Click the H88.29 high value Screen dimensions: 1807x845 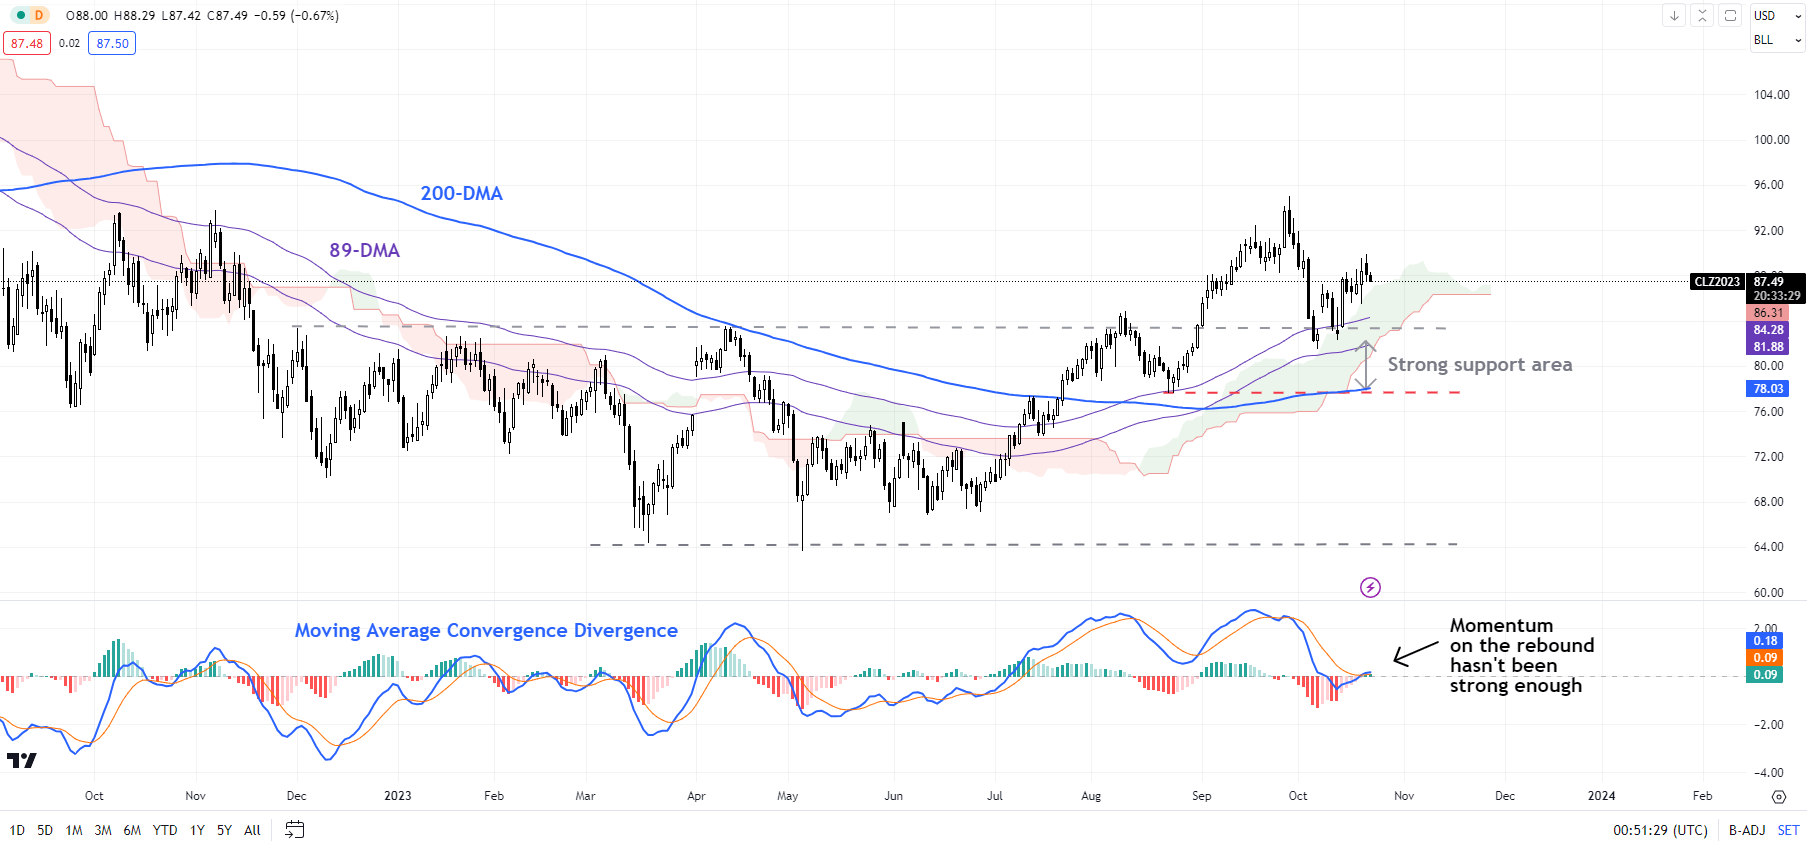(135, 16)
